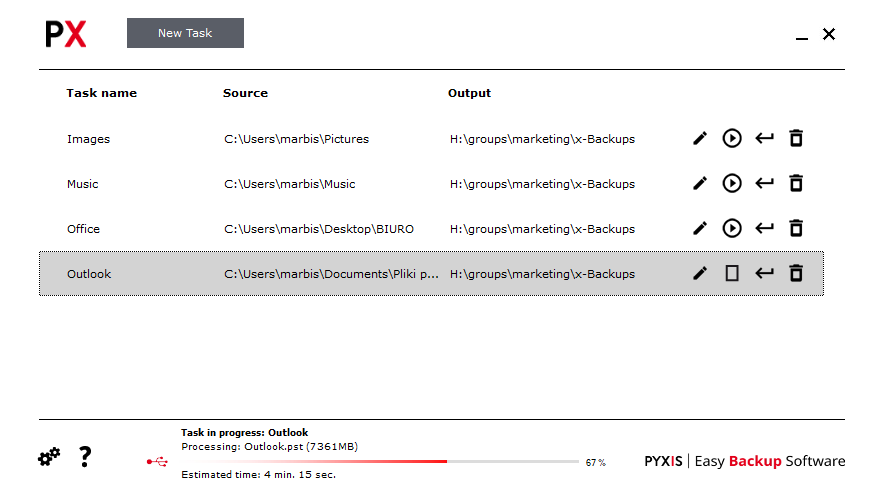
Task: Minimize the Pyxis backup window
Action: pos(802,36)
